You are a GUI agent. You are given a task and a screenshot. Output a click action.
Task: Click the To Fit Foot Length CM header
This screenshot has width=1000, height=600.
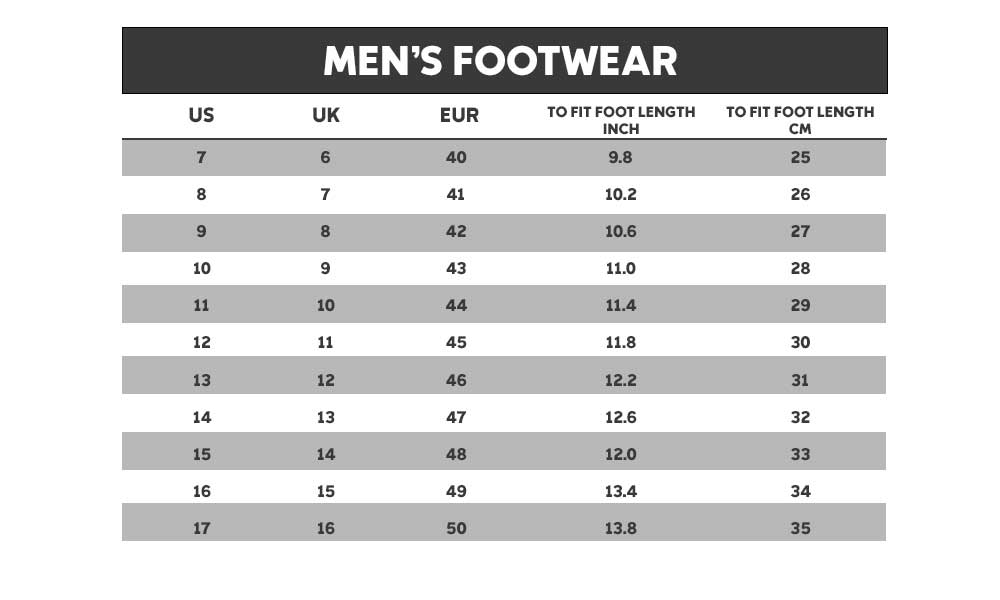[x=800, y=120]
